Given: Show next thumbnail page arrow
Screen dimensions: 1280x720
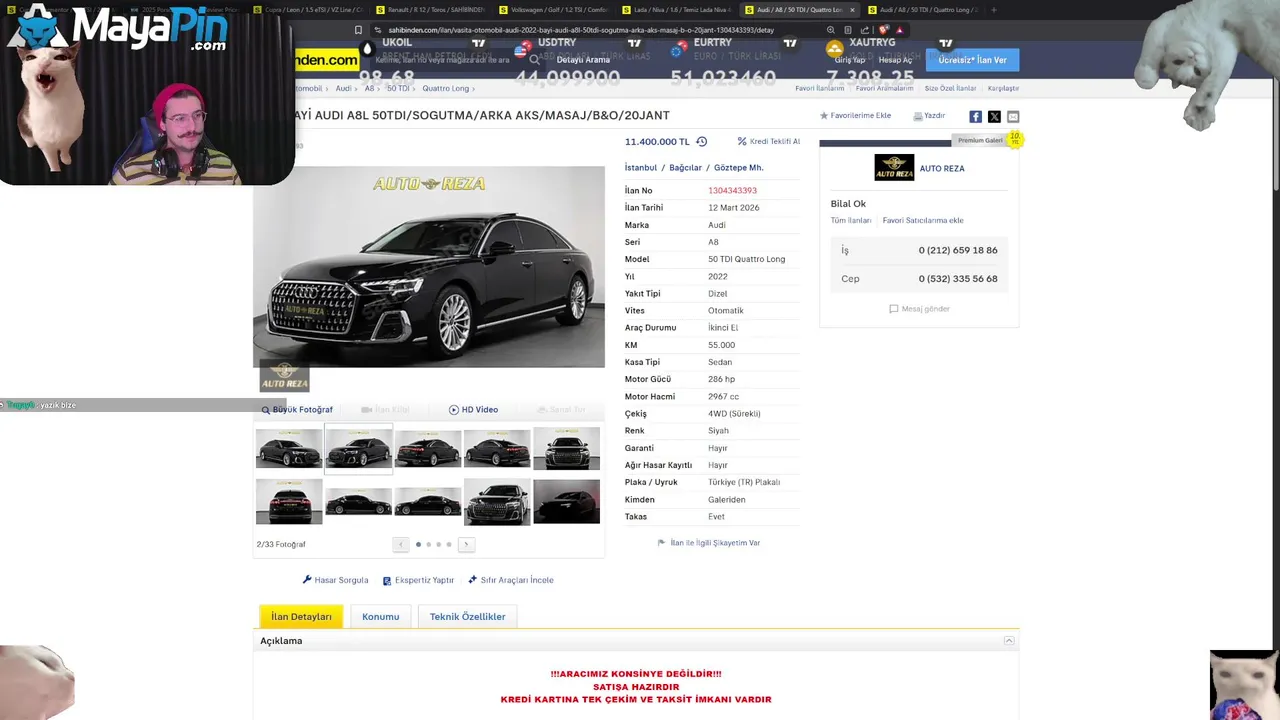Looking at the screenshot, I should 465,544.
